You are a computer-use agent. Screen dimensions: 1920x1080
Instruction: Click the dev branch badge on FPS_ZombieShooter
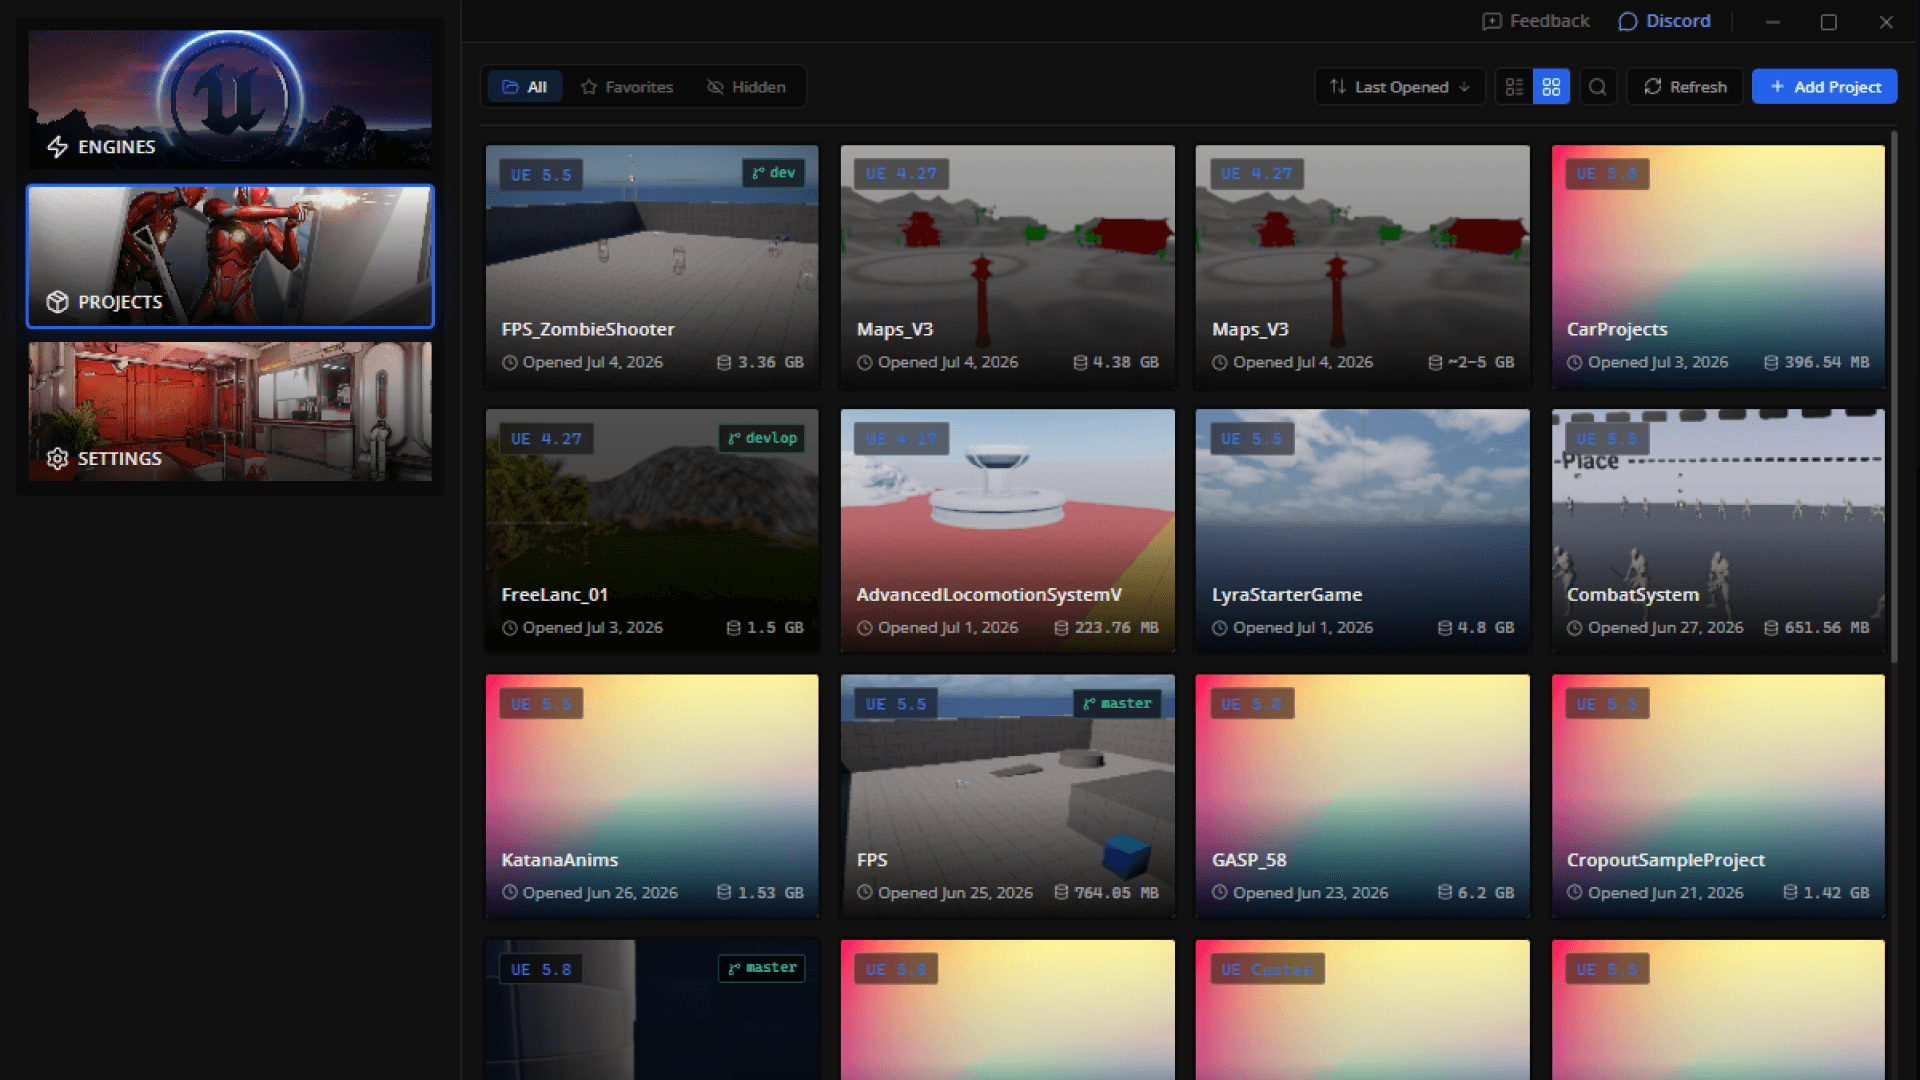pyautogui.click(x=774, y=173)
